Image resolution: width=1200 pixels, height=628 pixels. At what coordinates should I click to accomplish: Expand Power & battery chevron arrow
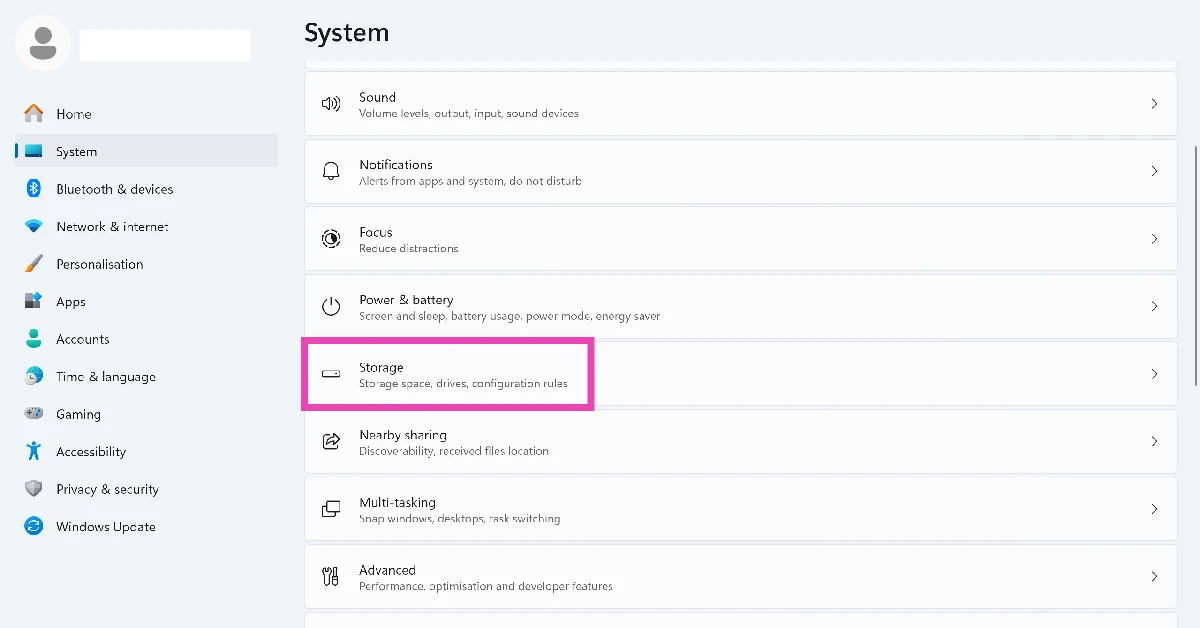1154,307
